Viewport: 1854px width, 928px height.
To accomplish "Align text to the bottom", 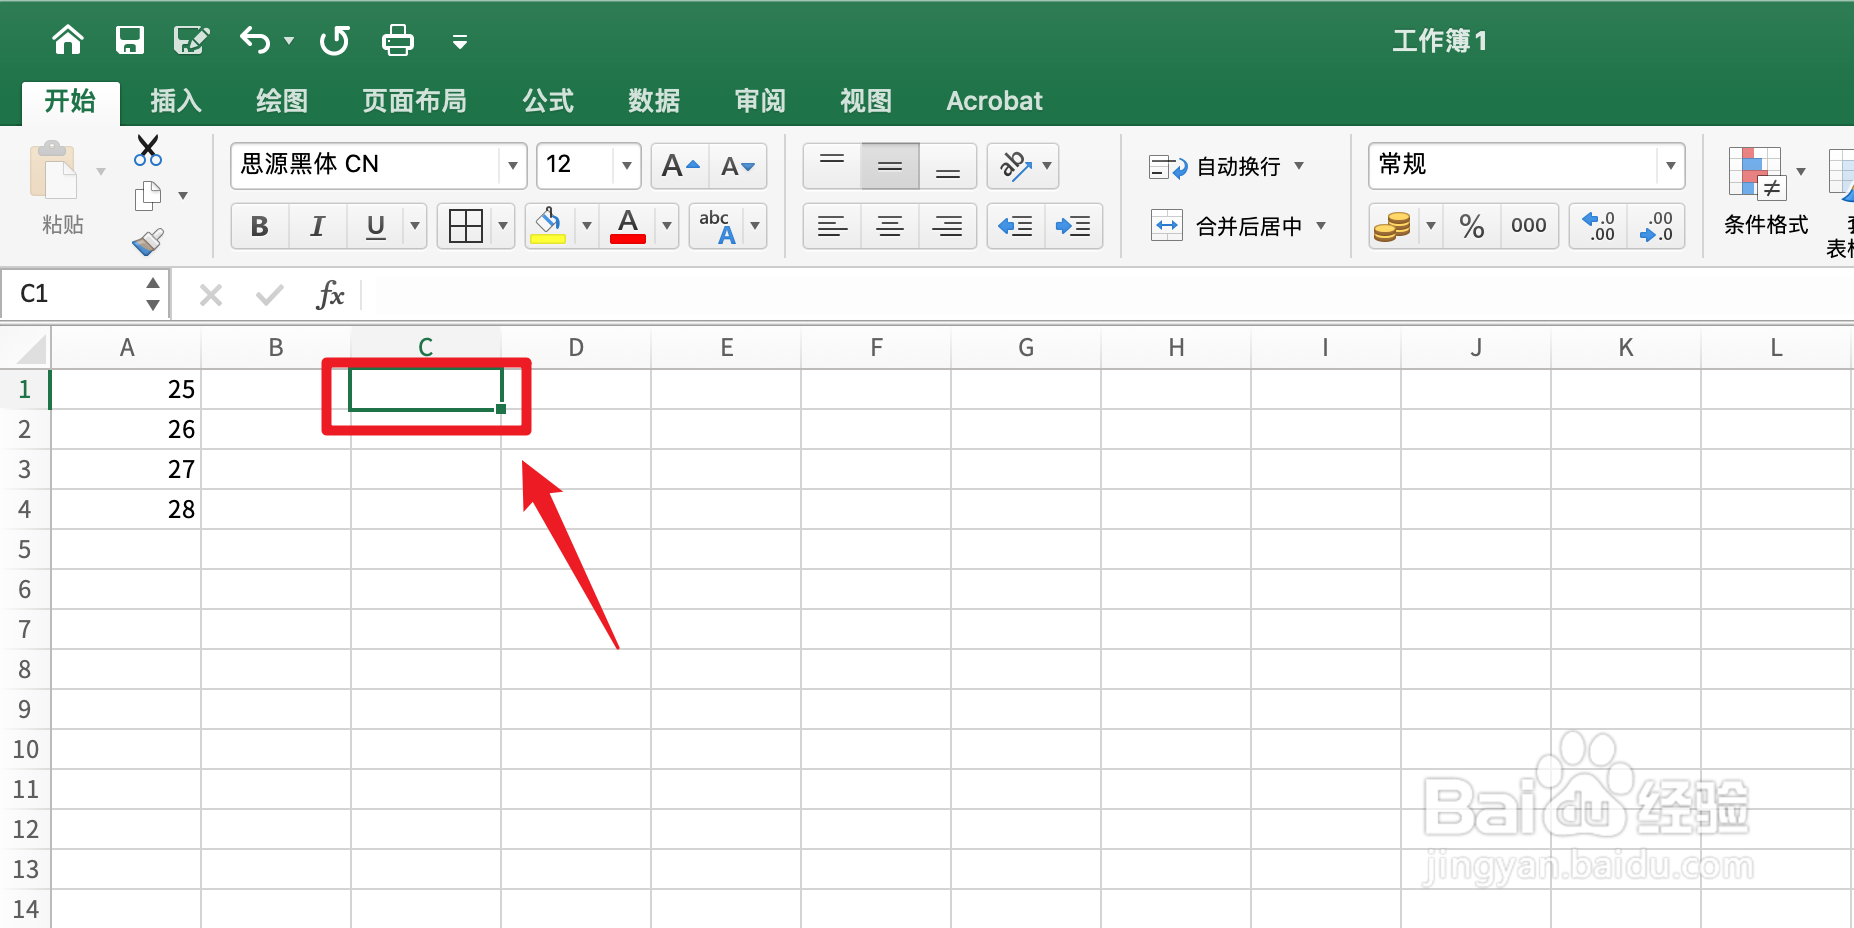I will [x=947, y=166].
